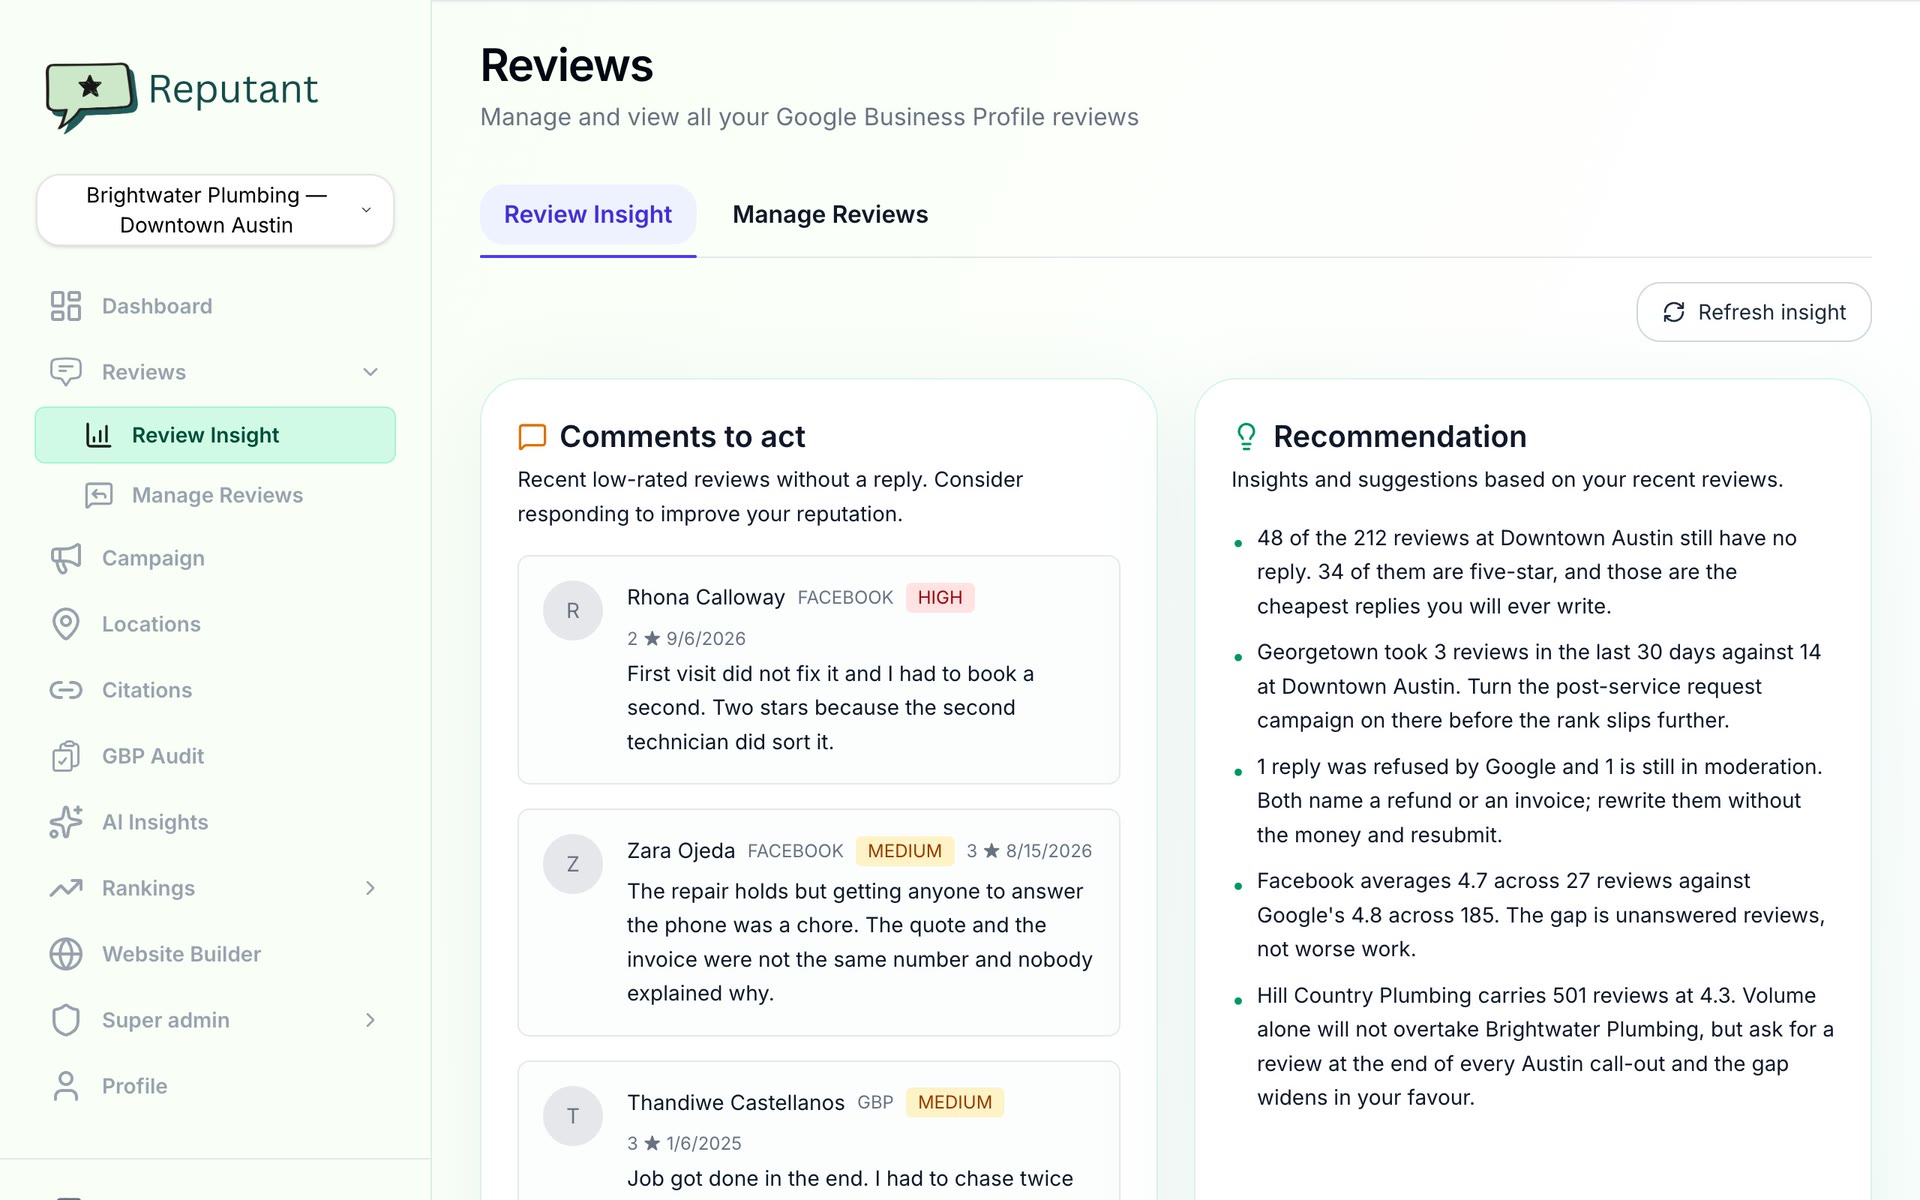Viewport: 1920px width, 1200px height.
Task: Click the AI Insights sparkle icon
Action: pyautogui.click(x=66, y=822)
